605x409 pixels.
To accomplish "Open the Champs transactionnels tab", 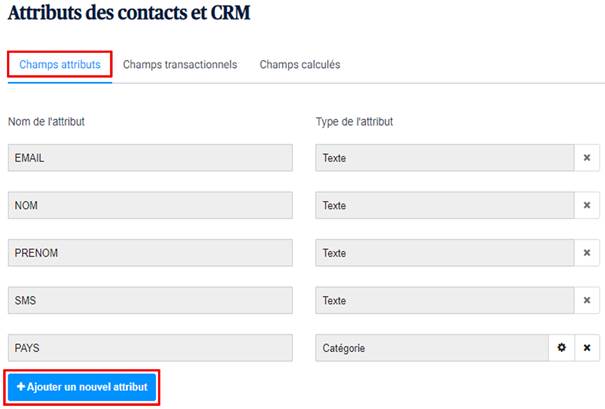I will click(x=180, y=64).
